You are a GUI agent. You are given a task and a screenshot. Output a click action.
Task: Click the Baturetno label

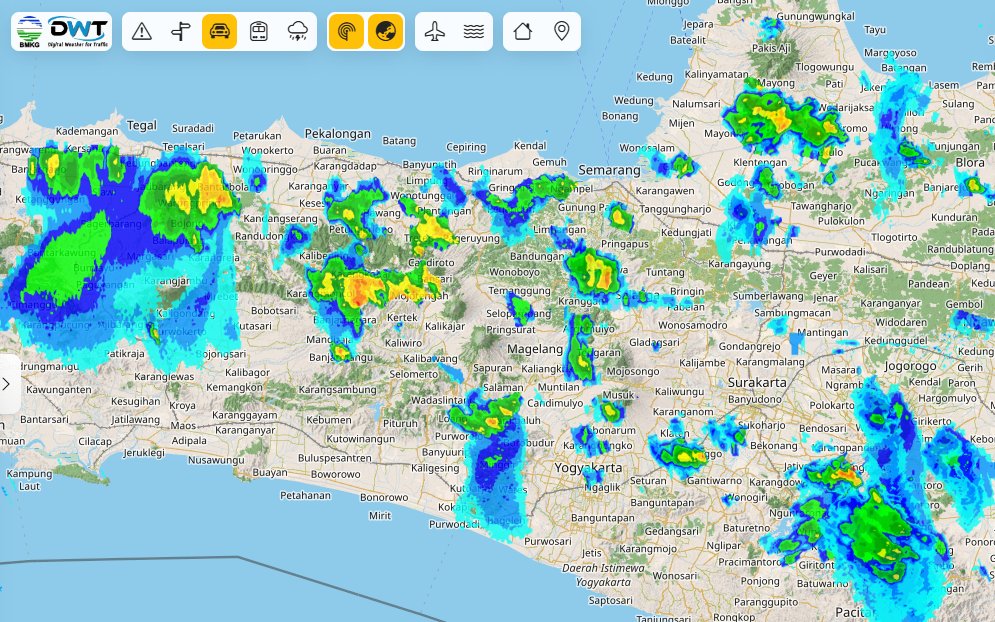tap(746, 527)
